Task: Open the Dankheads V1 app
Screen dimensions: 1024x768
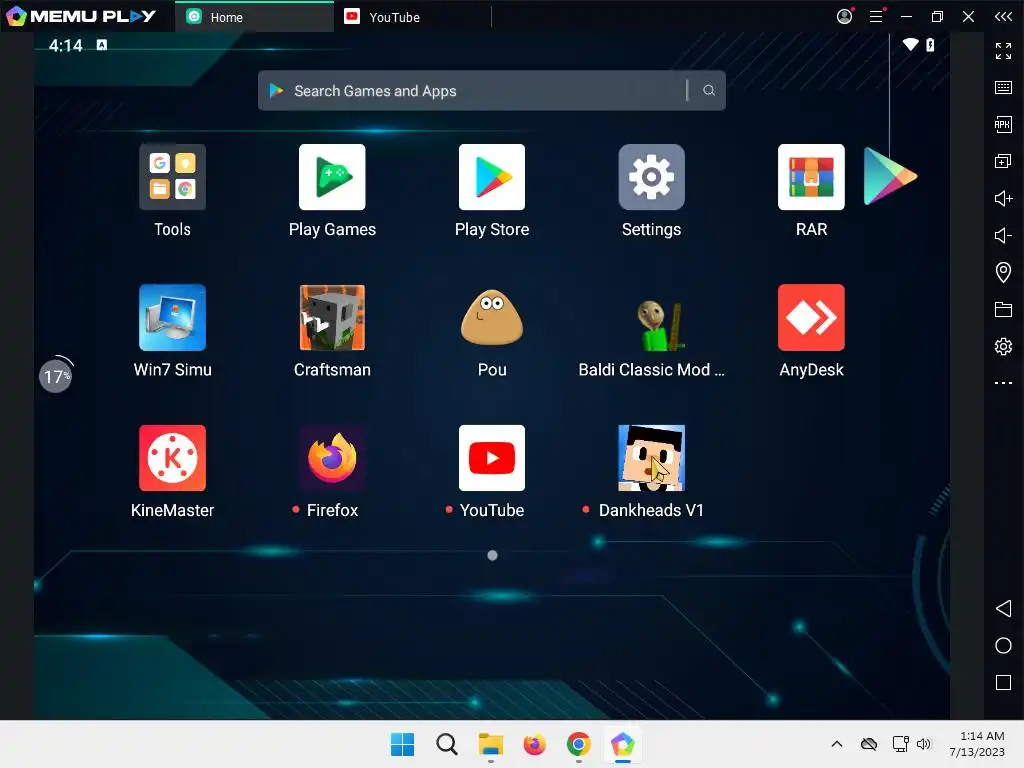Action: [651, 458]
